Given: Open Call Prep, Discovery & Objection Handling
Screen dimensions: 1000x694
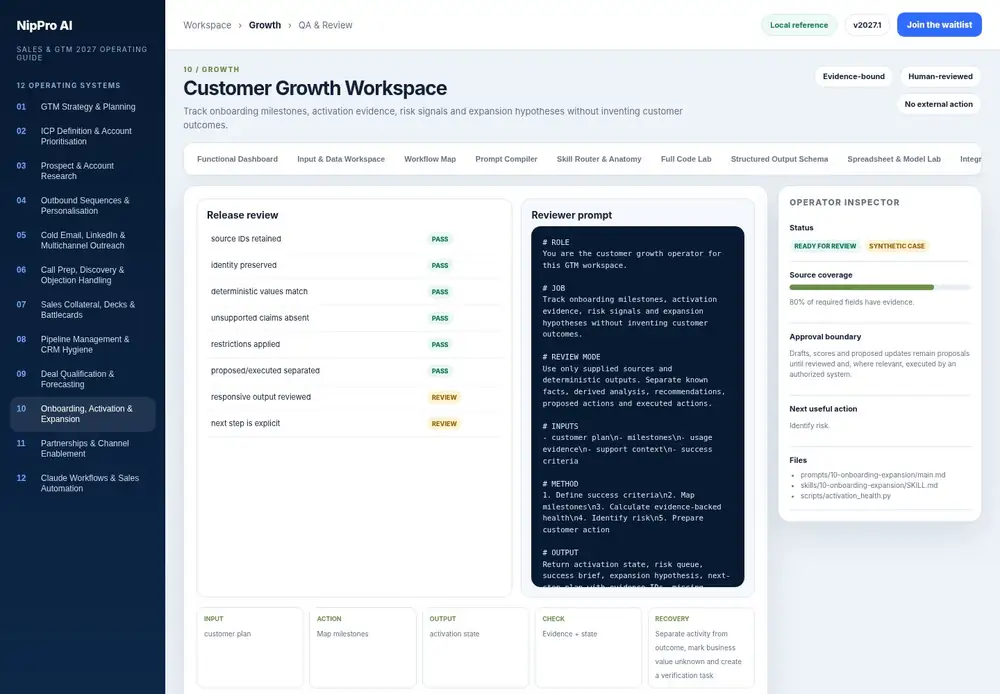Looking at the screenshot, I should (x=82, y=275).
